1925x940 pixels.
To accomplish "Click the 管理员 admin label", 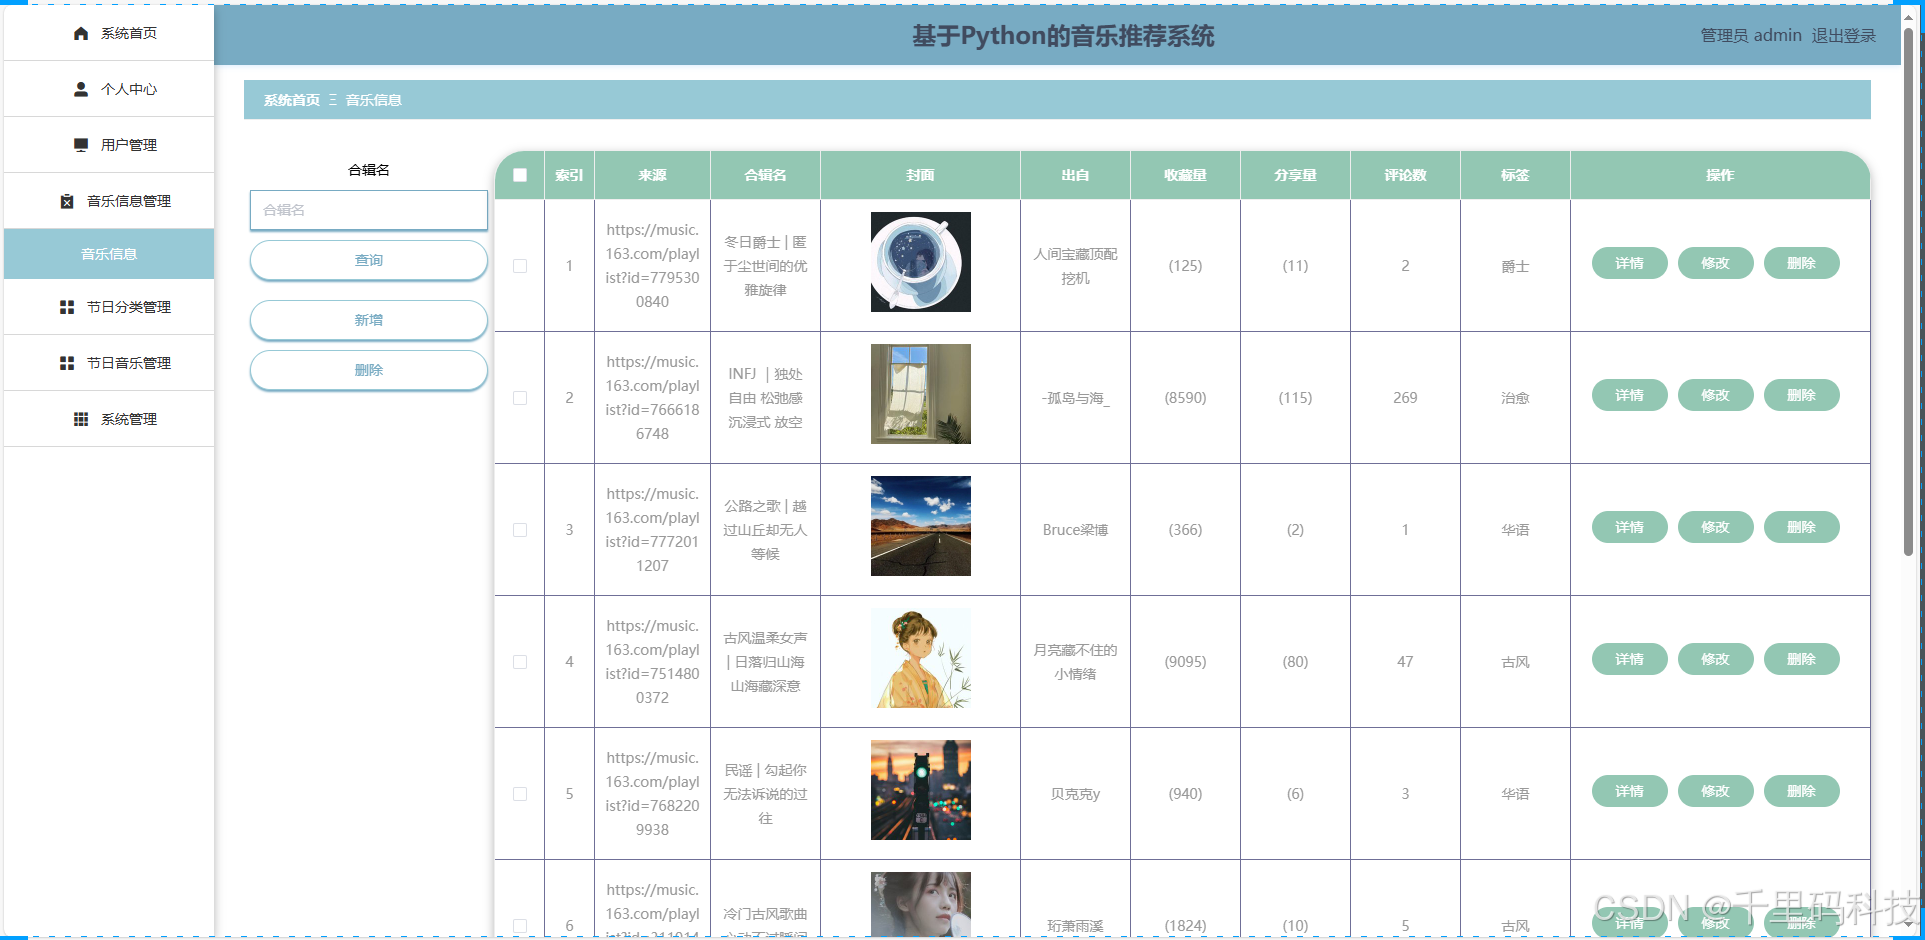I will [1751, 36].
